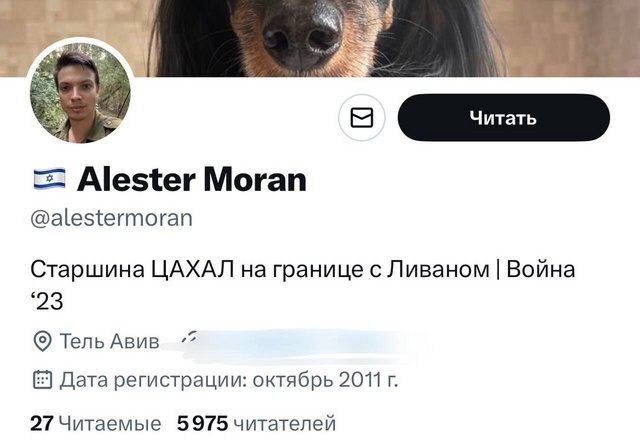This screenshot has height=441, width=640.
Task: Click the Israeli flag emoji
Action: click(x=49, y=179)
